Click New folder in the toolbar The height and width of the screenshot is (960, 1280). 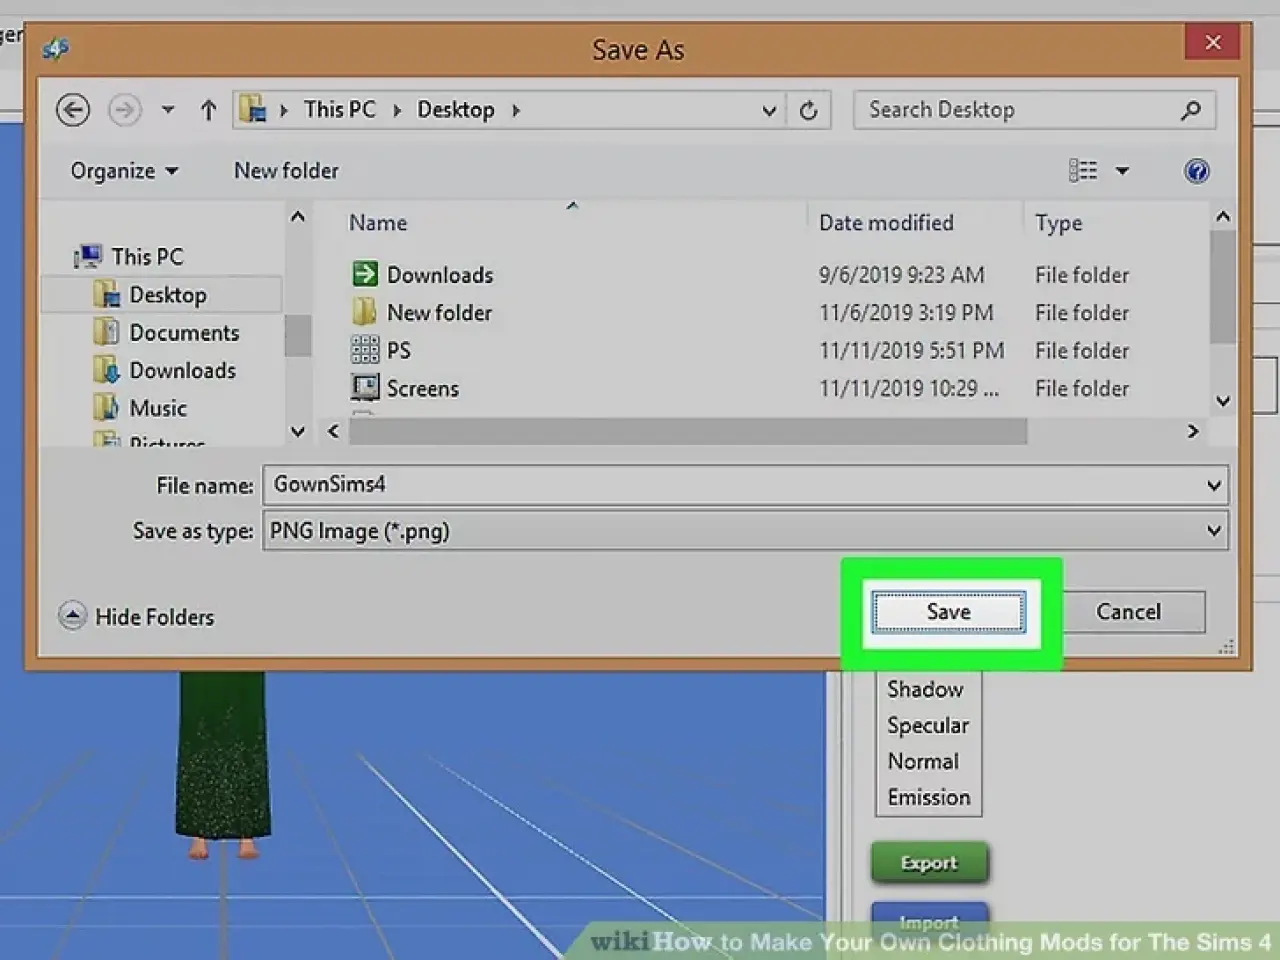[x=286, y=171]
